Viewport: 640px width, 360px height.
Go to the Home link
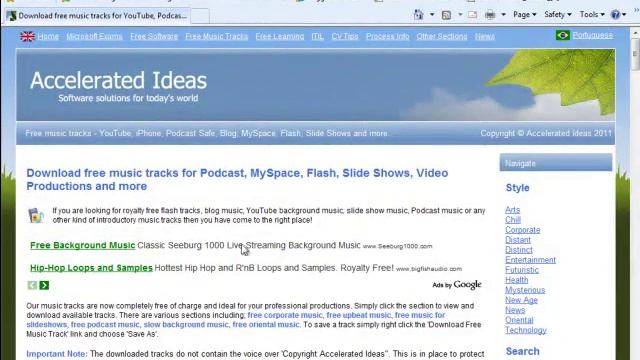[x=48, y=36]
